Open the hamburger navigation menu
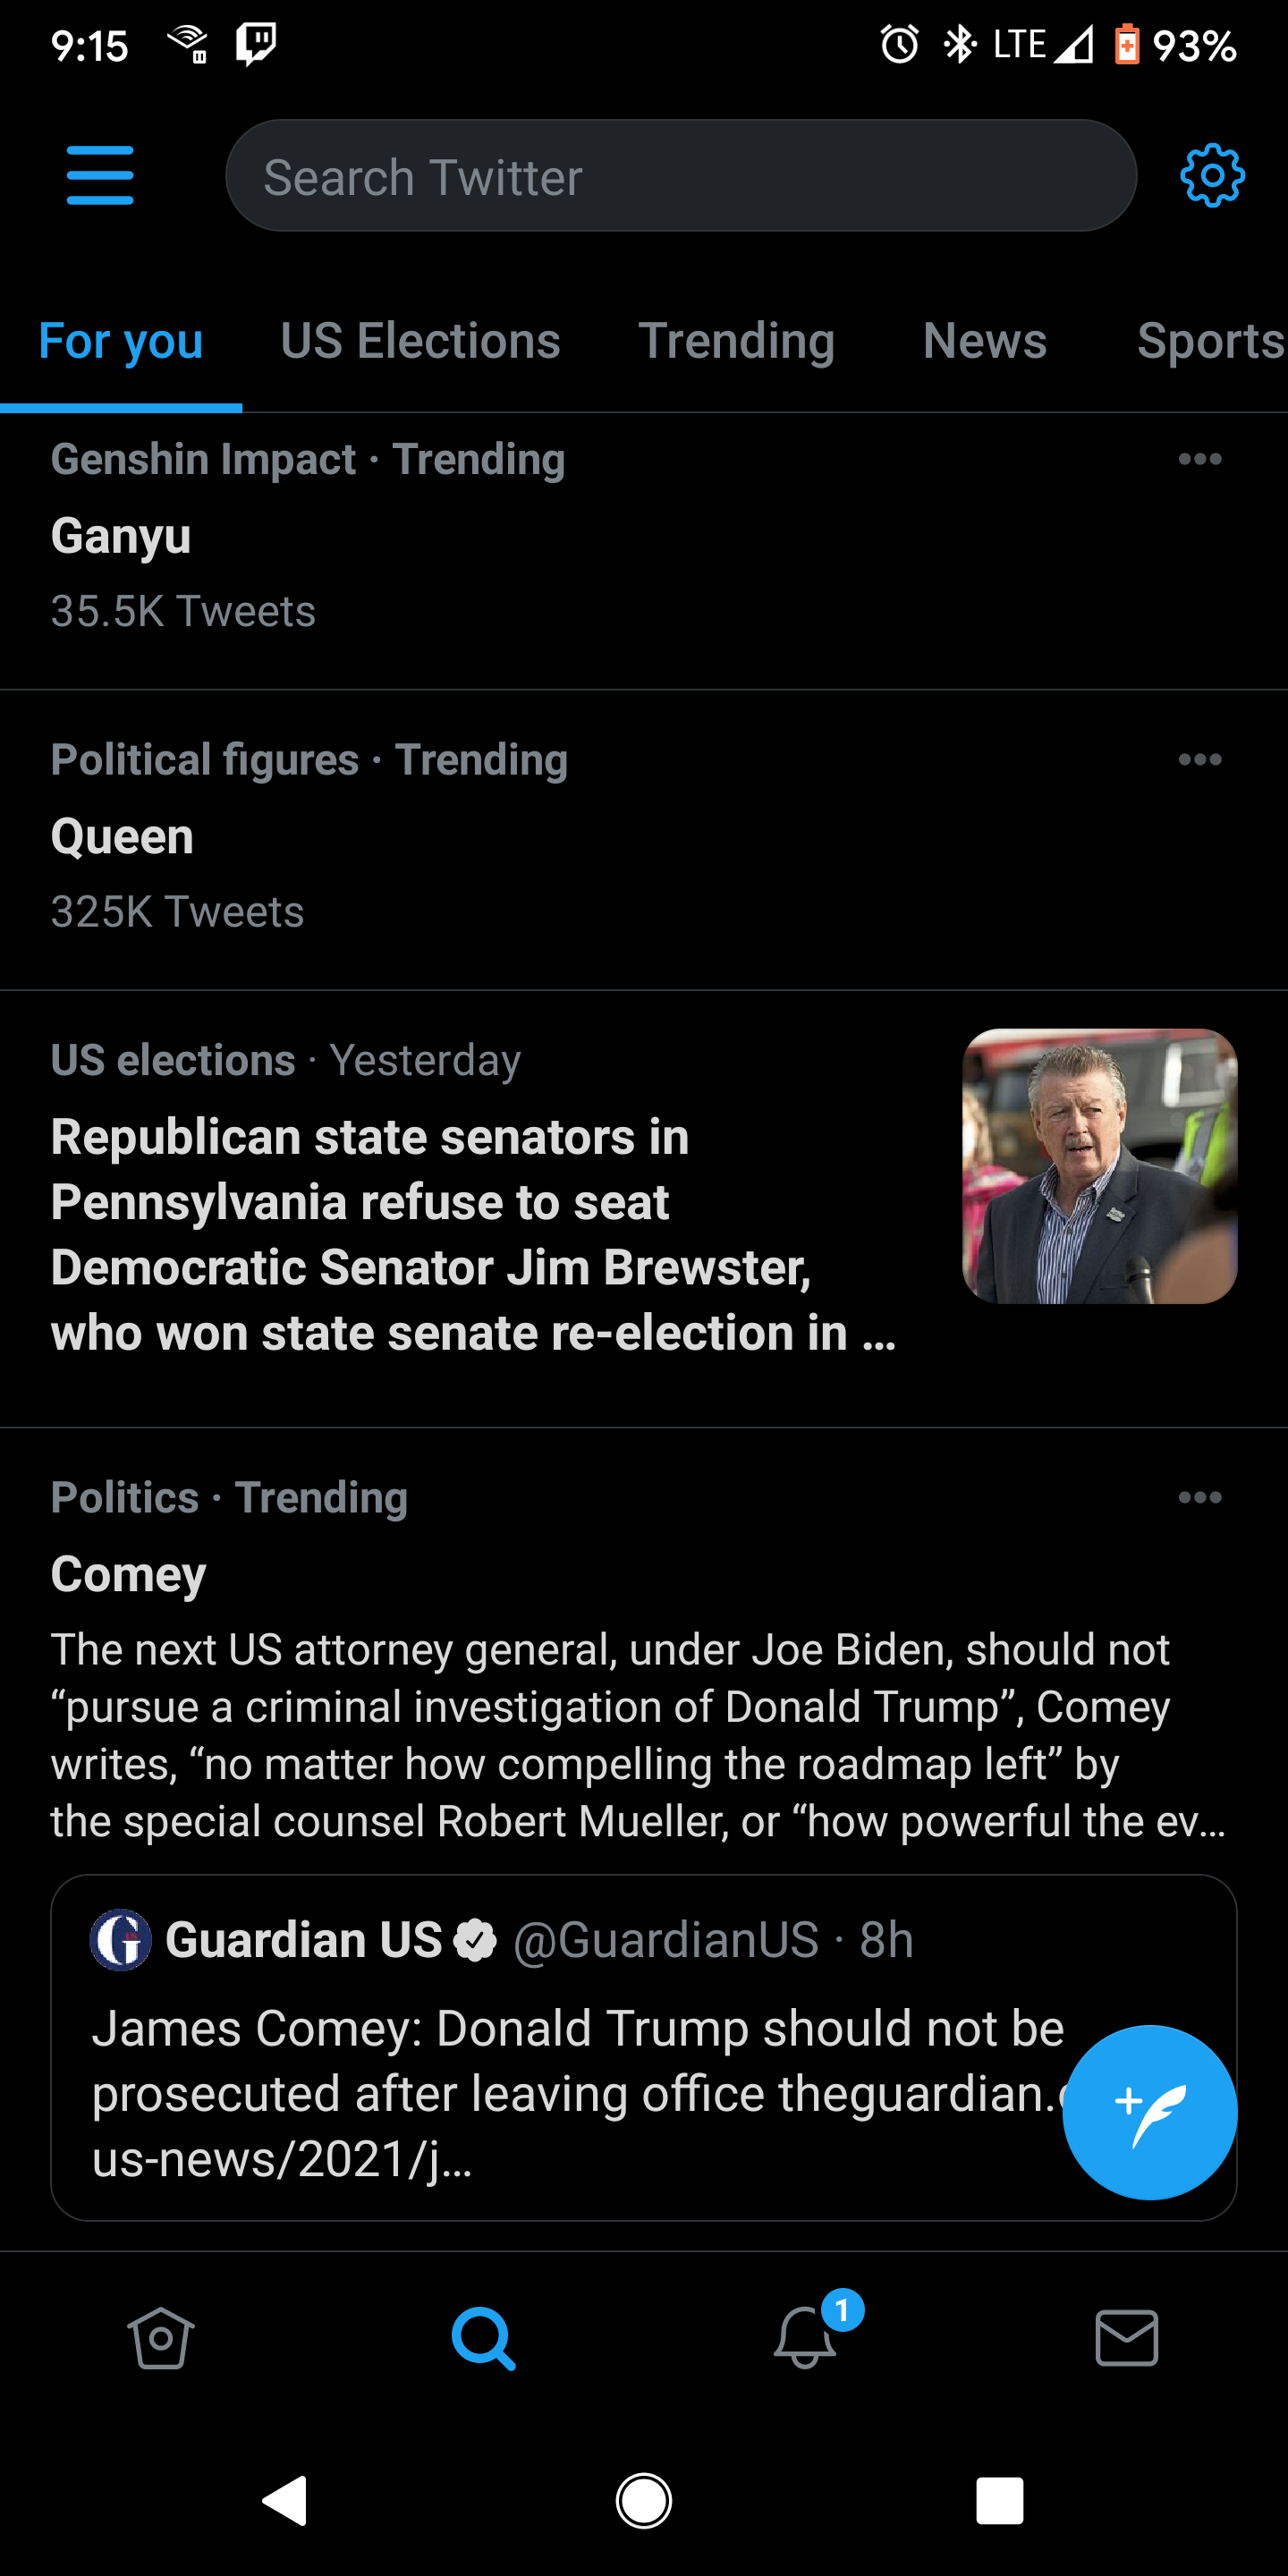This screenshot has width=1288, height=2576. [100, 176]
